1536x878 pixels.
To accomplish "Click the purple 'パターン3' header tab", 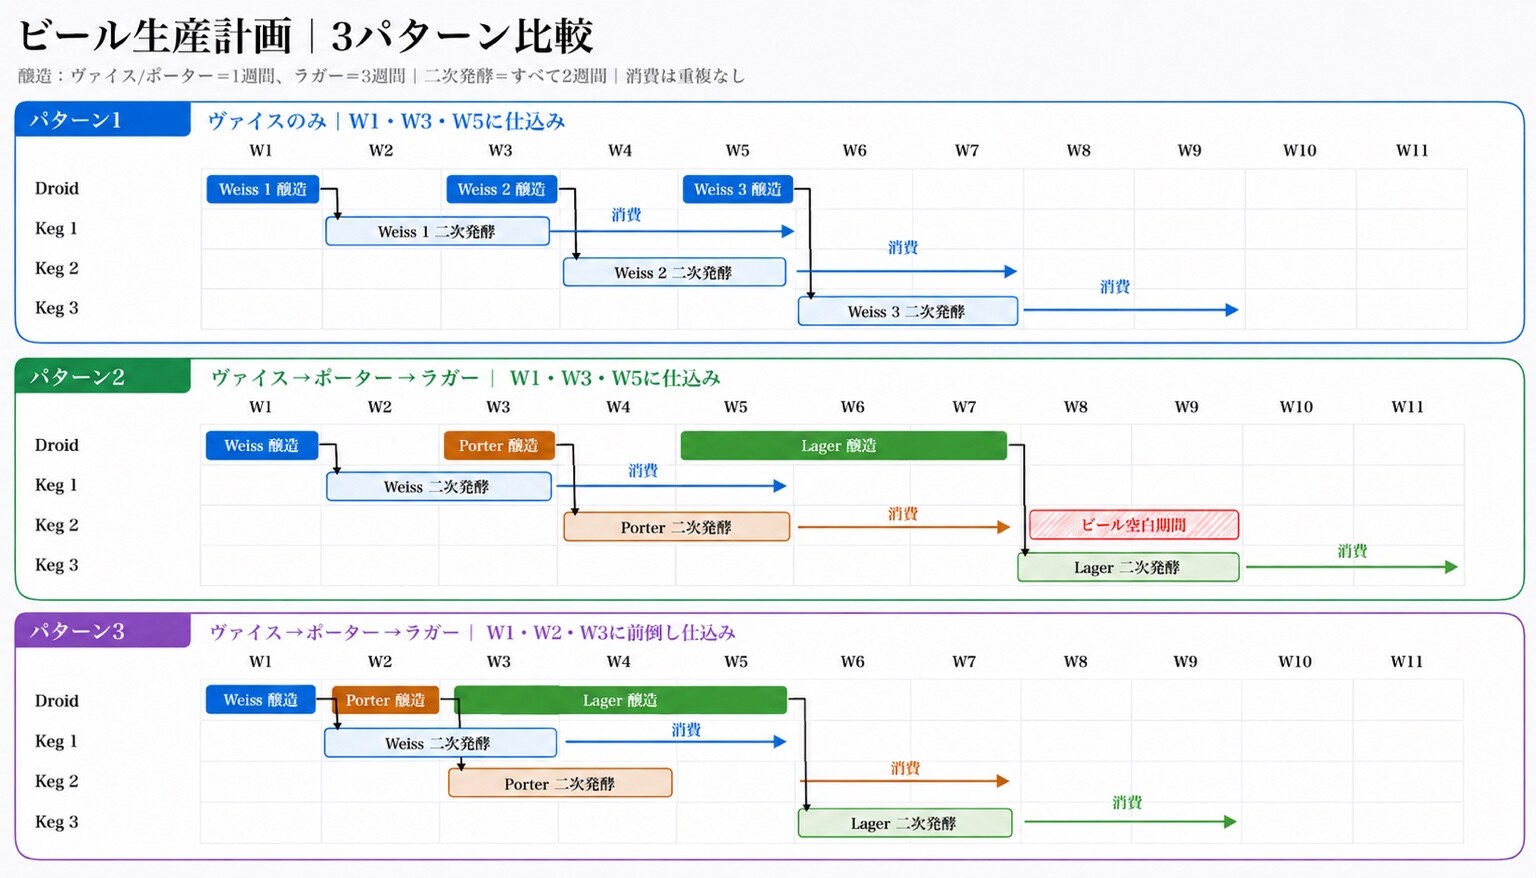I will pos(103,631).
